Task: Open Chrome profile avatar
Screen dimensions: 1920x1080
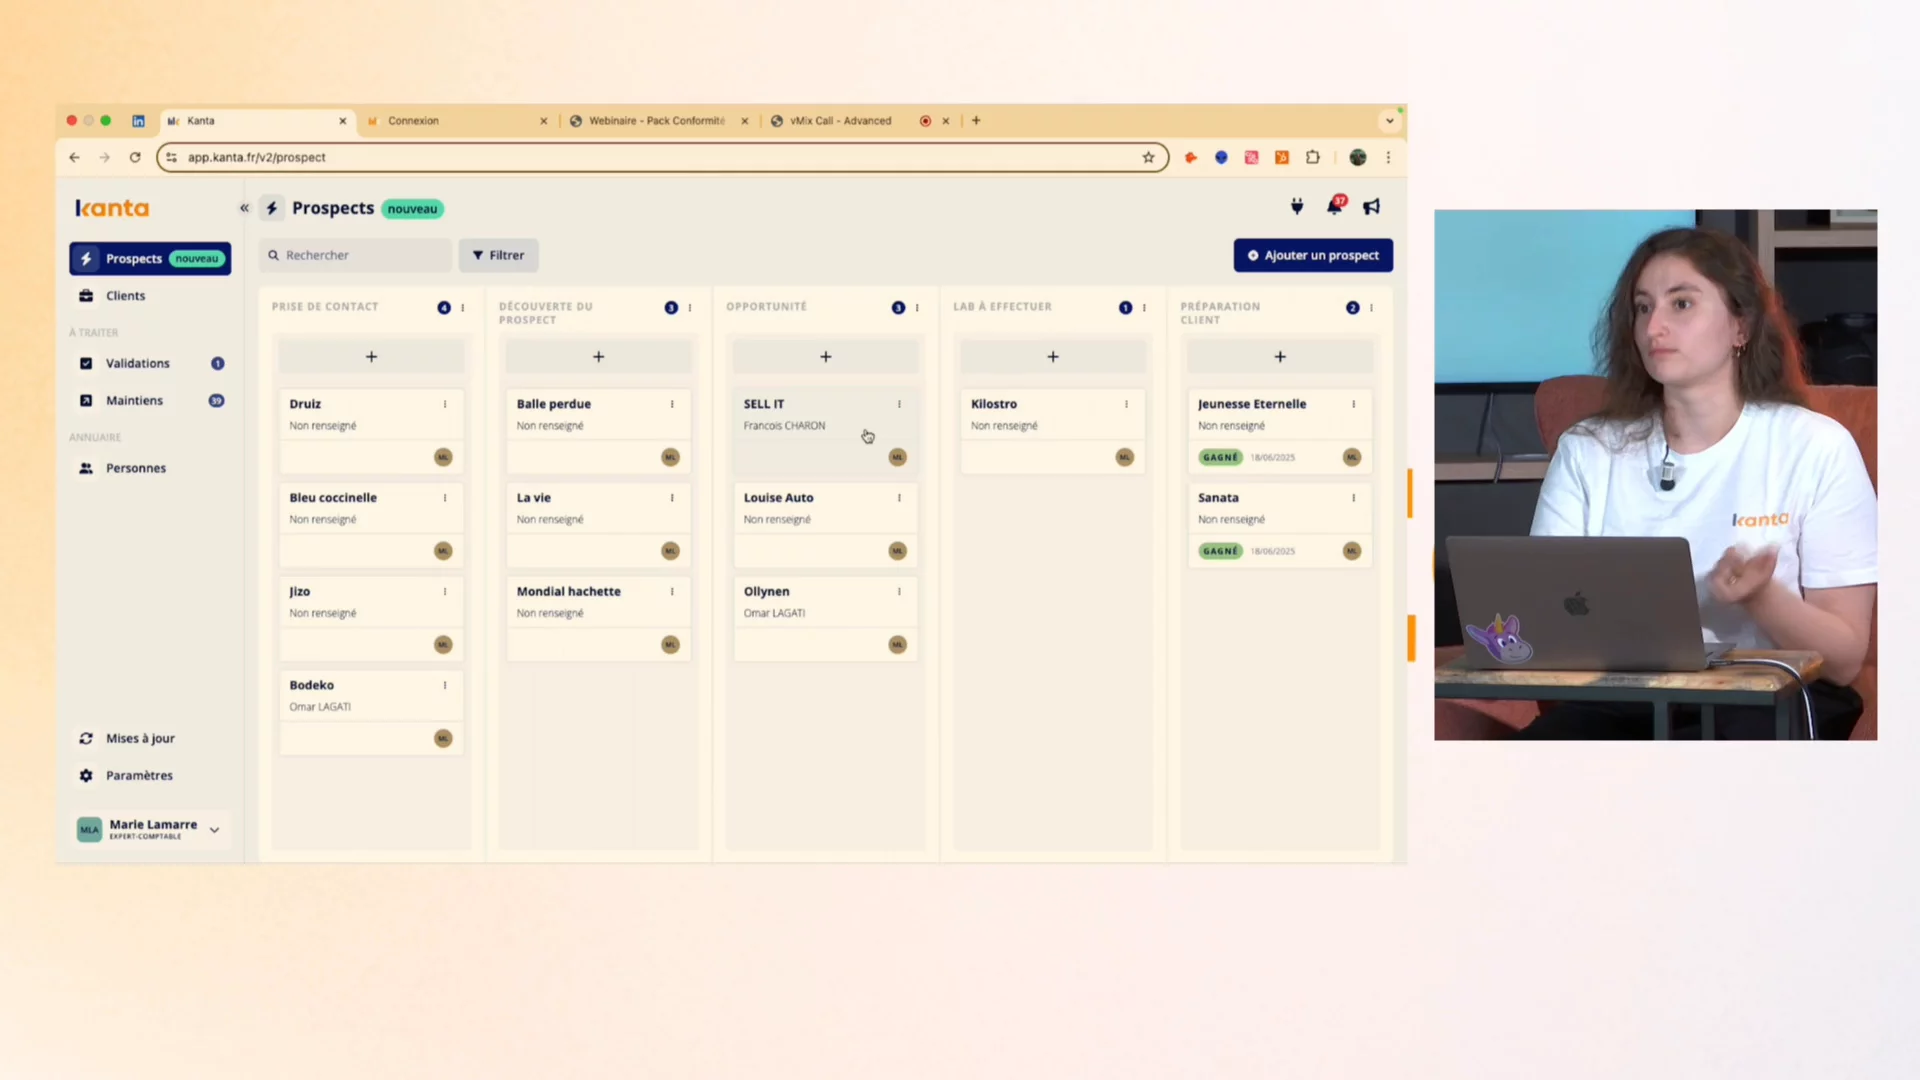Action: pyautogui.click(x=1358, y=157)
